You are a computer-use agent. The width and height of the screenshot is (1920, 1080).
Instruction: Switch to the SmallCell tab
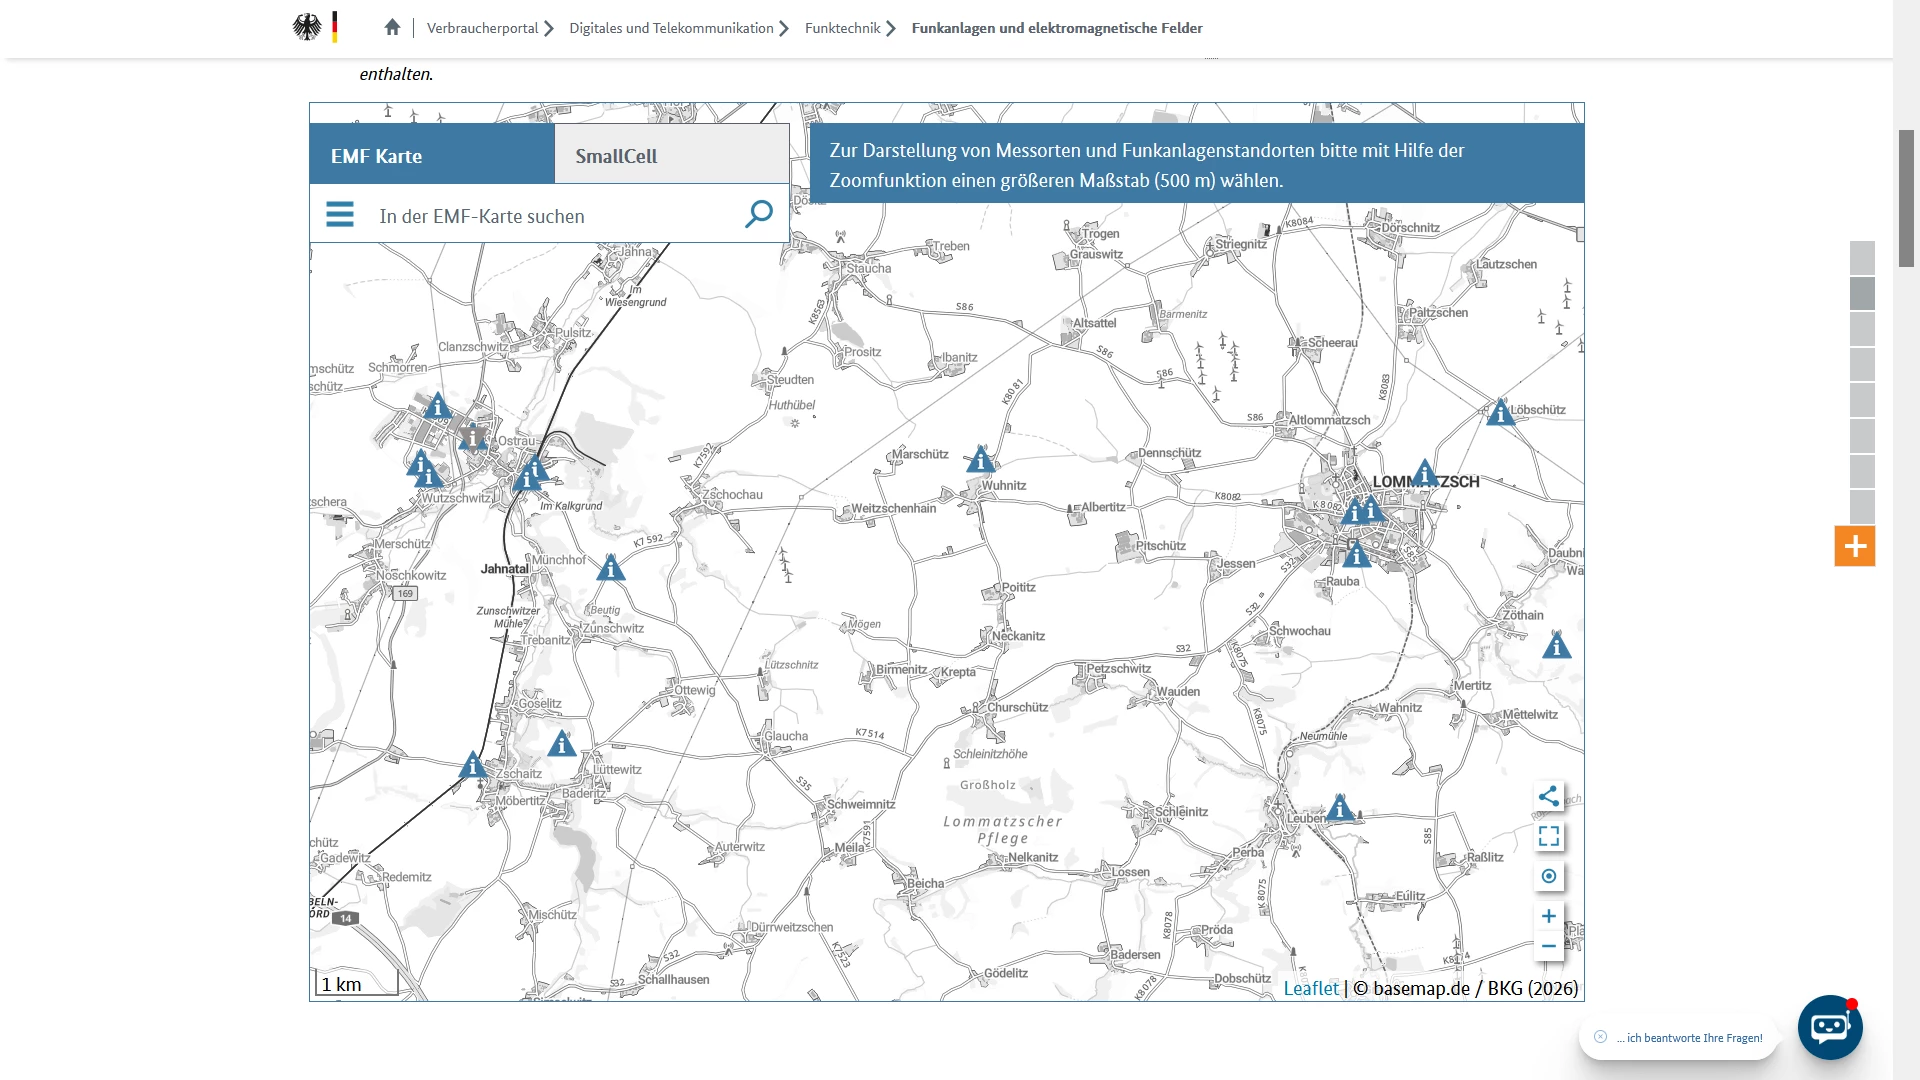[x=671, y=155]
